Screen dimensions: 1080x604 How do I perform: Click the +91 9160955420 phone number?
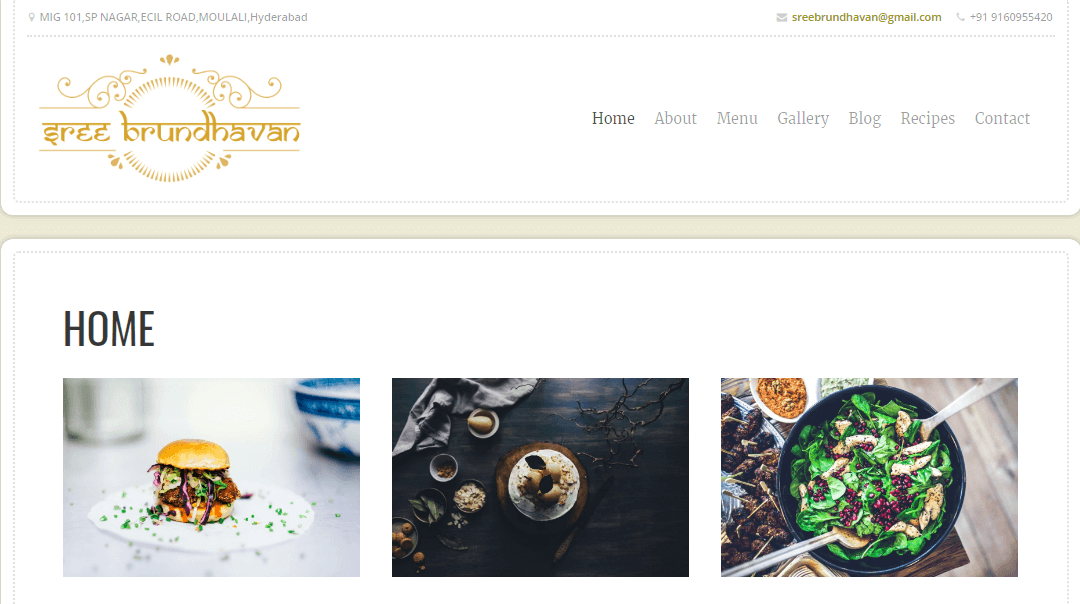[x=1011, y=17]
